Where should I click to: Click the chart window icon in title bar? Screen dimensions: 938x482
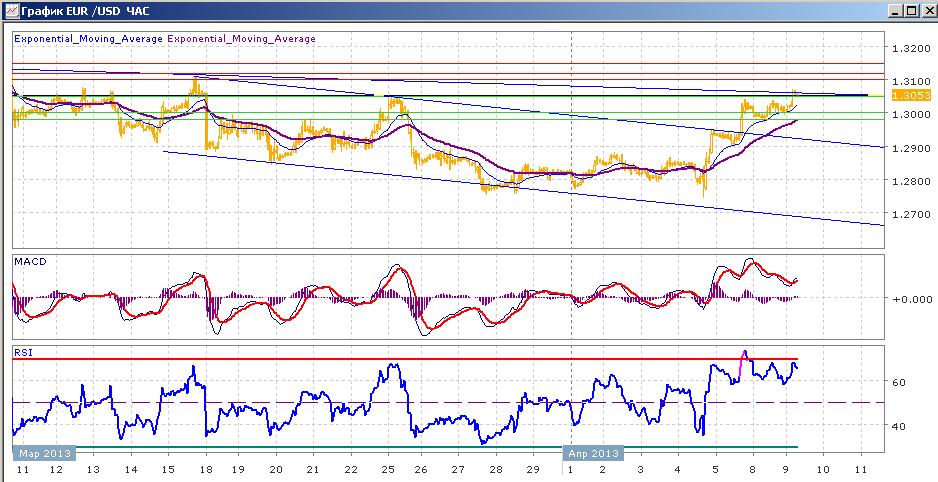tap(10, 10)
